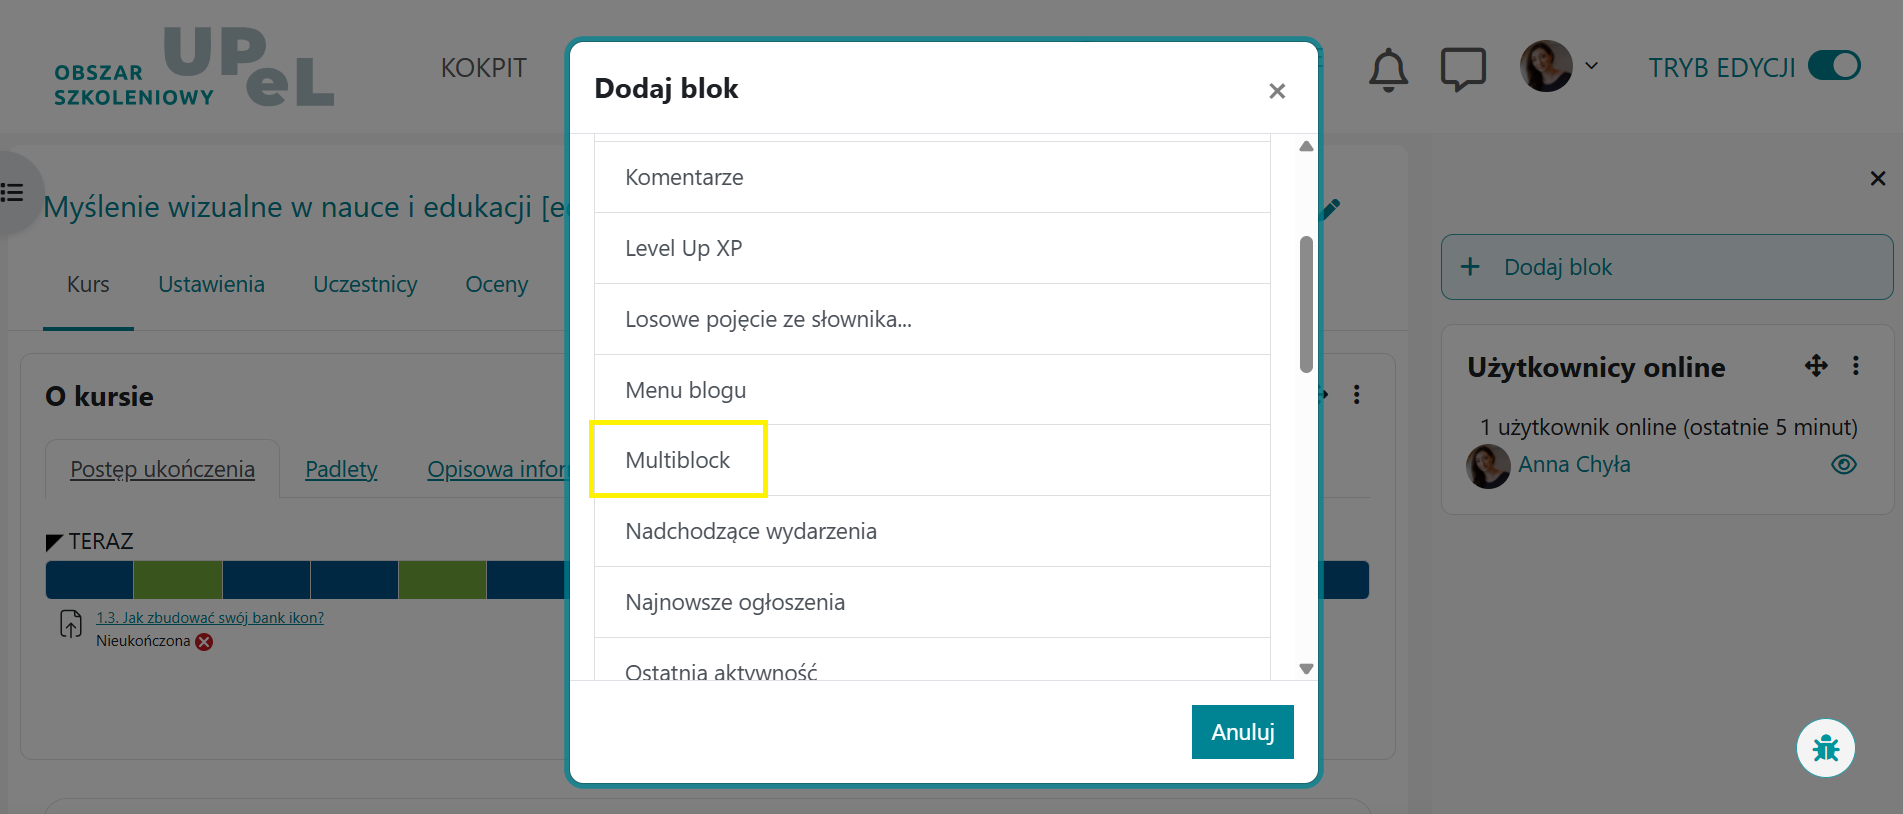Expand the user profile menu arrow
1903x814 pixels.
point(1592,67)
